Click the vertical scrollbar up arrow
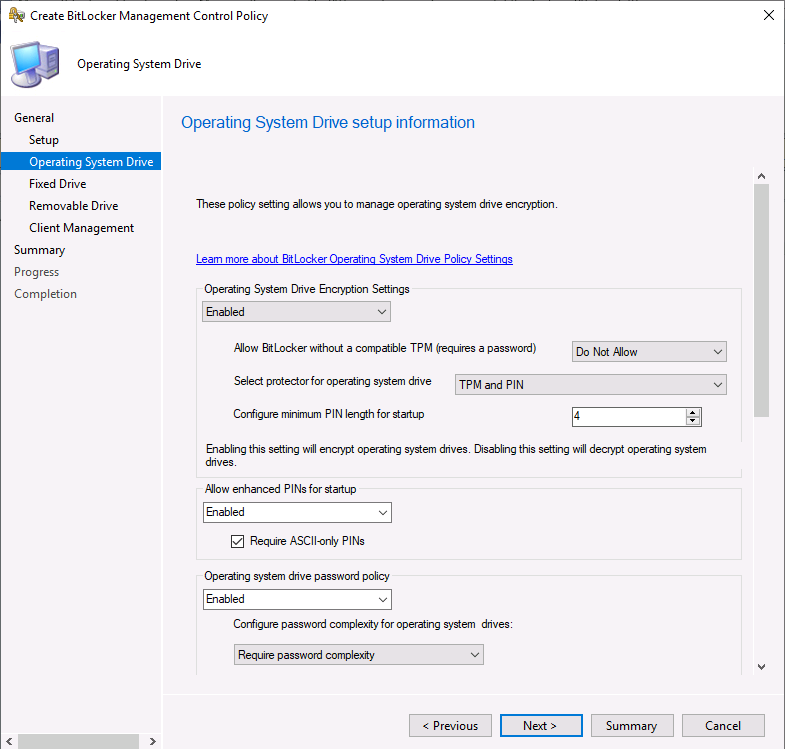Image resolution: width=785 pixels, height=749 pixels. pos(761,176)
